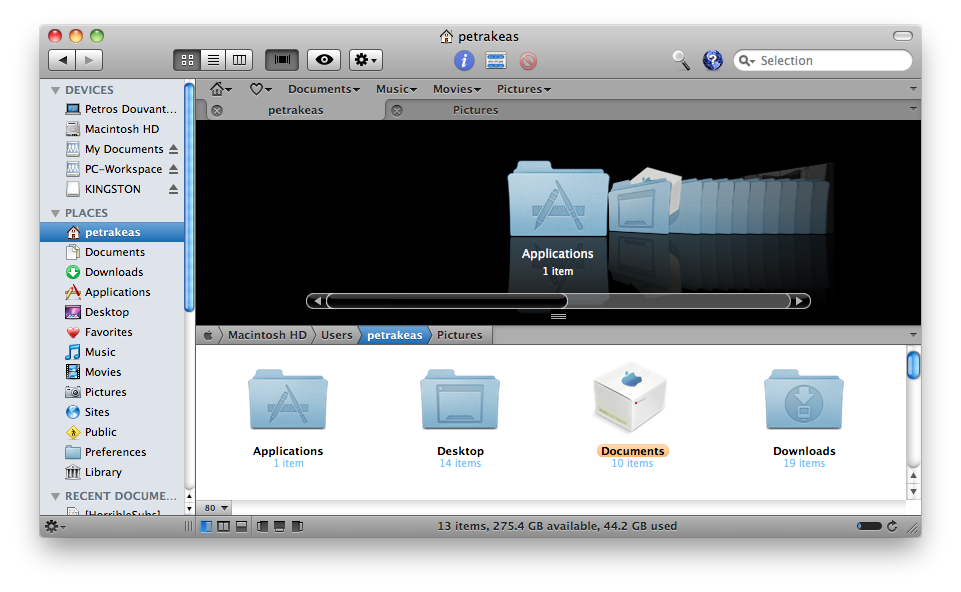Click Users in the path bar

336,335
